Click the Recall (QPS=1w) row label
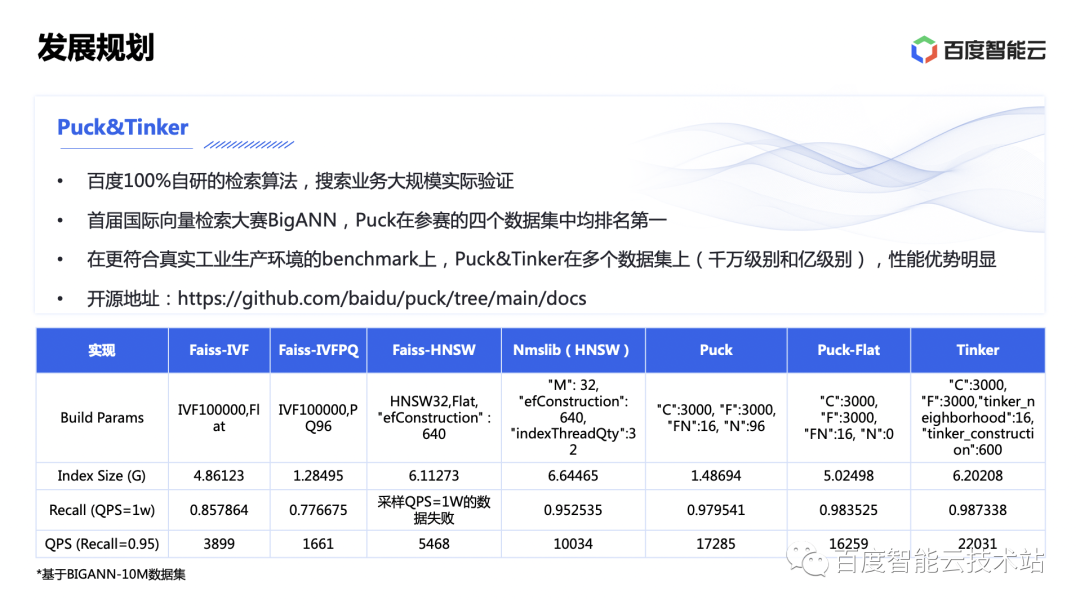This screenshot has height=608, width=1080. click(102, 510)
